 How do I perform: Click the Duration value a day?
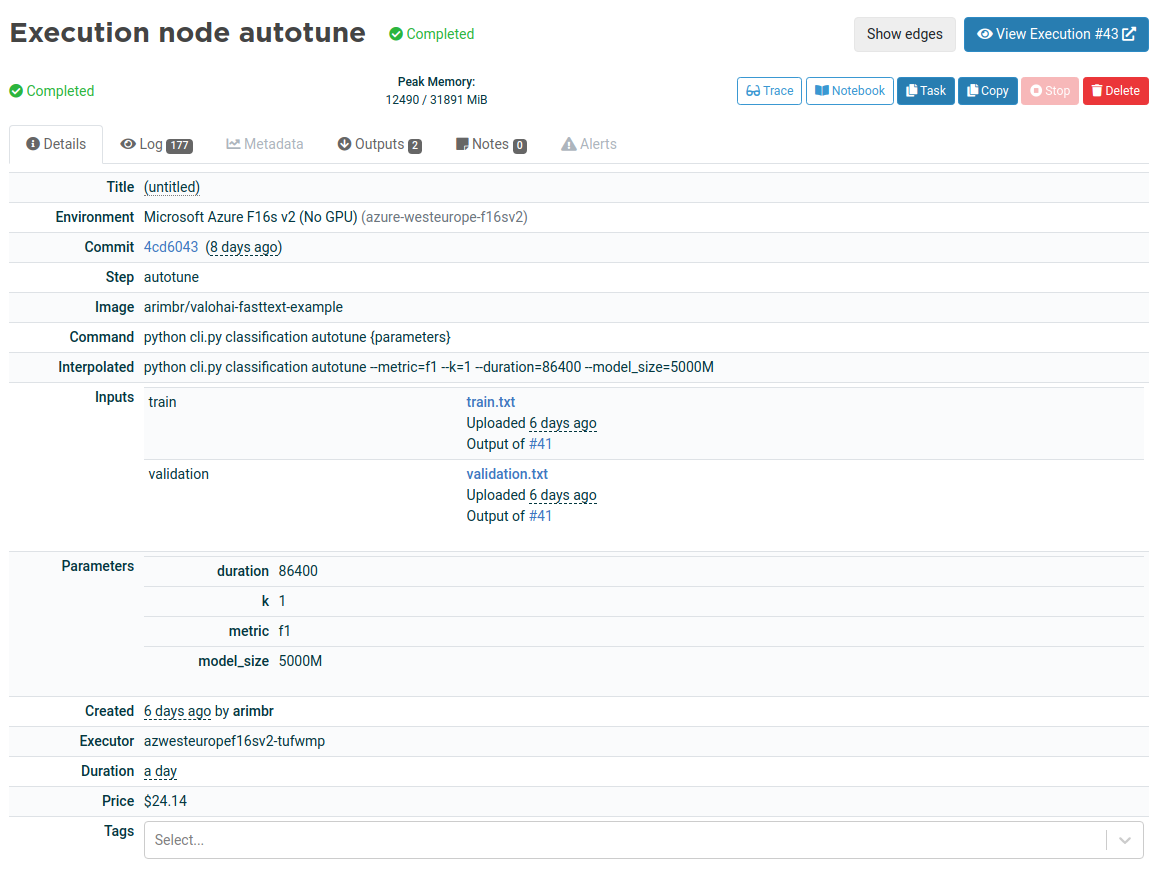coord(160,771)
